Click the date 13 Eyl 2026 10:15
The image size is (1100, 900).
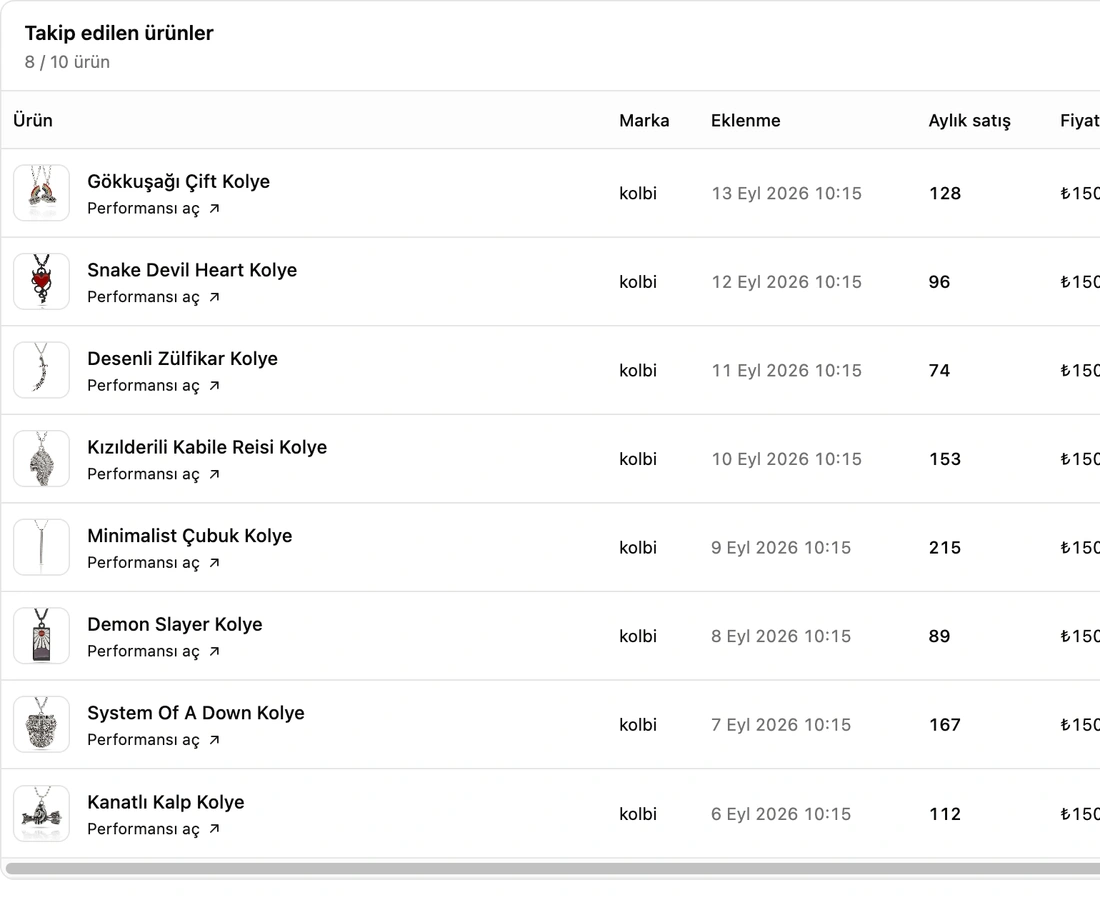click(x=786, y=193)
